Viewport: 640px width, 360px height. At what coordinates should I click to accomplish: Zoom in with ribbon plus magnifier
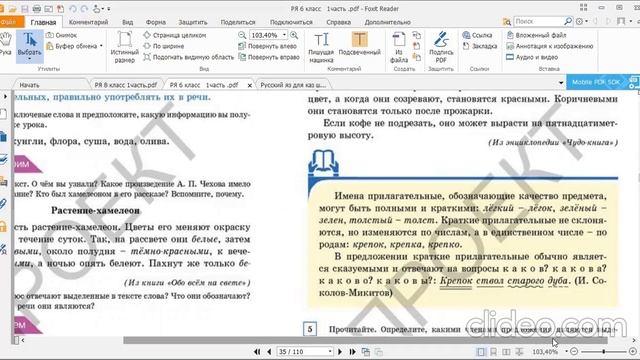(294, 35)
